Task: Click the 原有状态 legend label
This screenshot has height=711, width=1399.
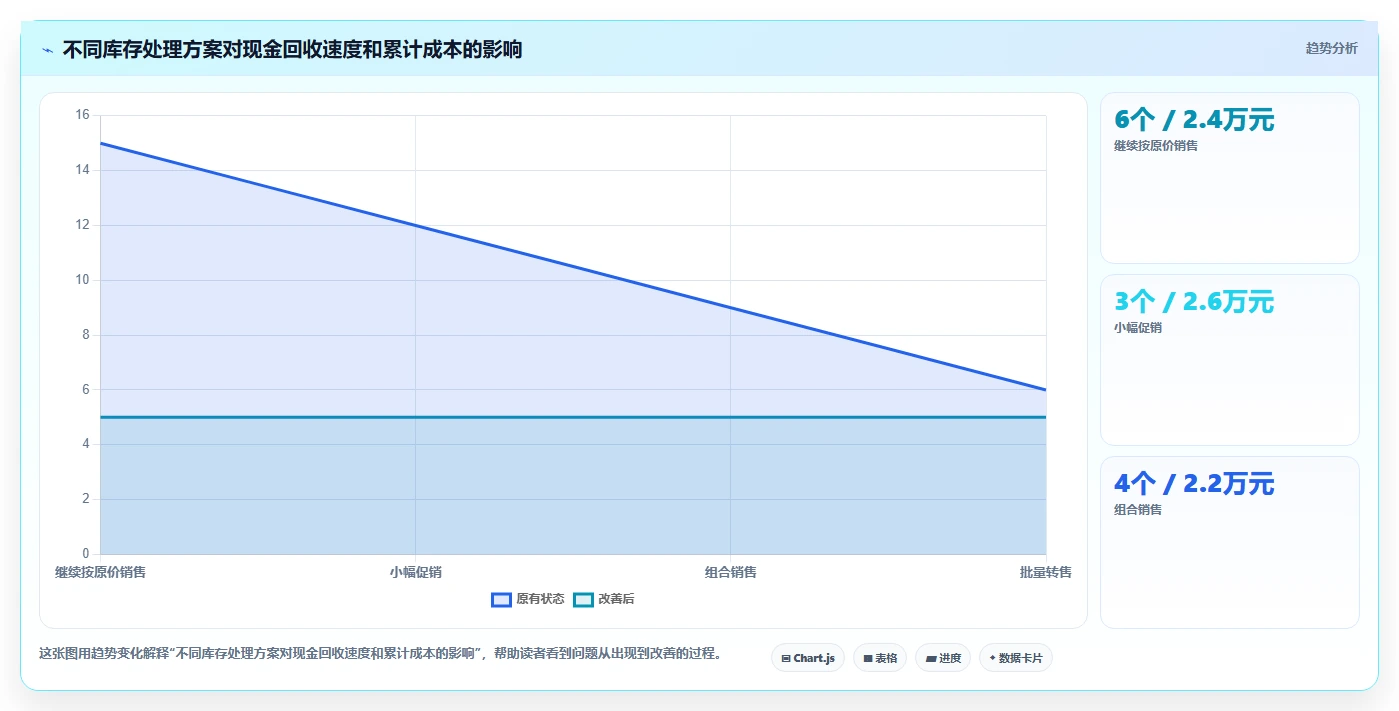Action: [540, 600]
